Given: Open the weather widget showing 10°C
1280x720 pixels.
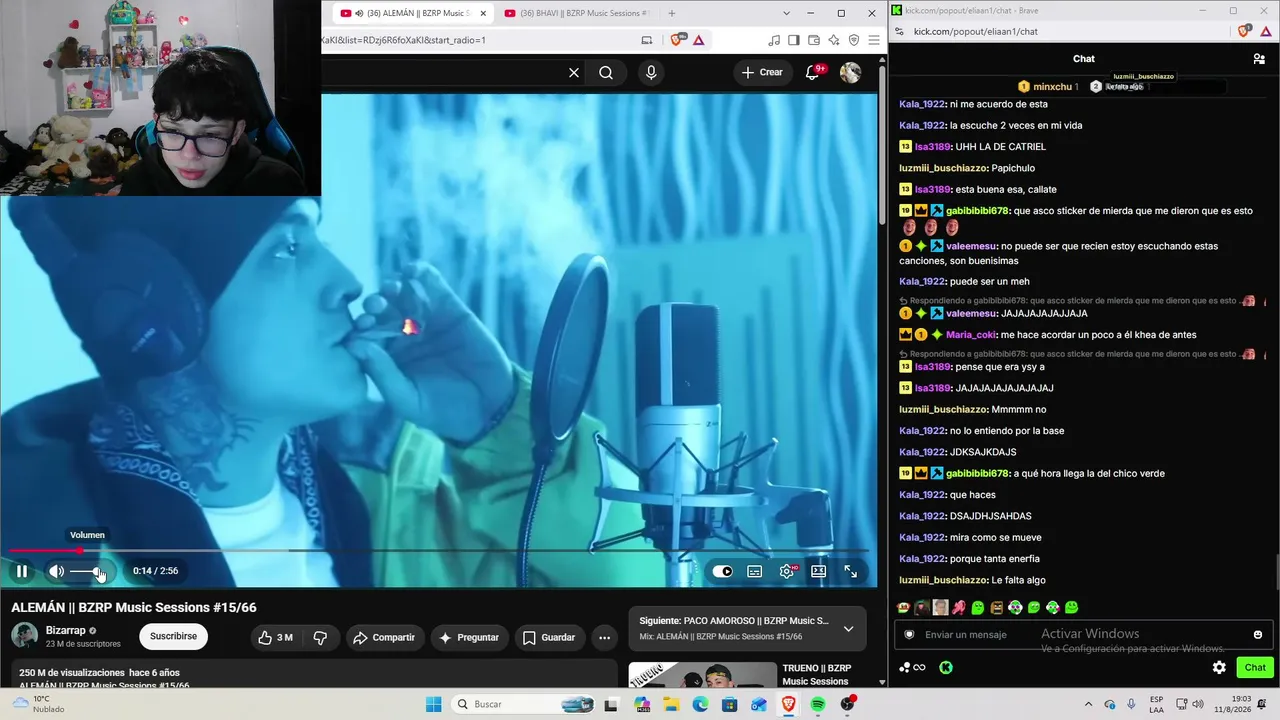Looking at the screenshot, I should (36, 704).
